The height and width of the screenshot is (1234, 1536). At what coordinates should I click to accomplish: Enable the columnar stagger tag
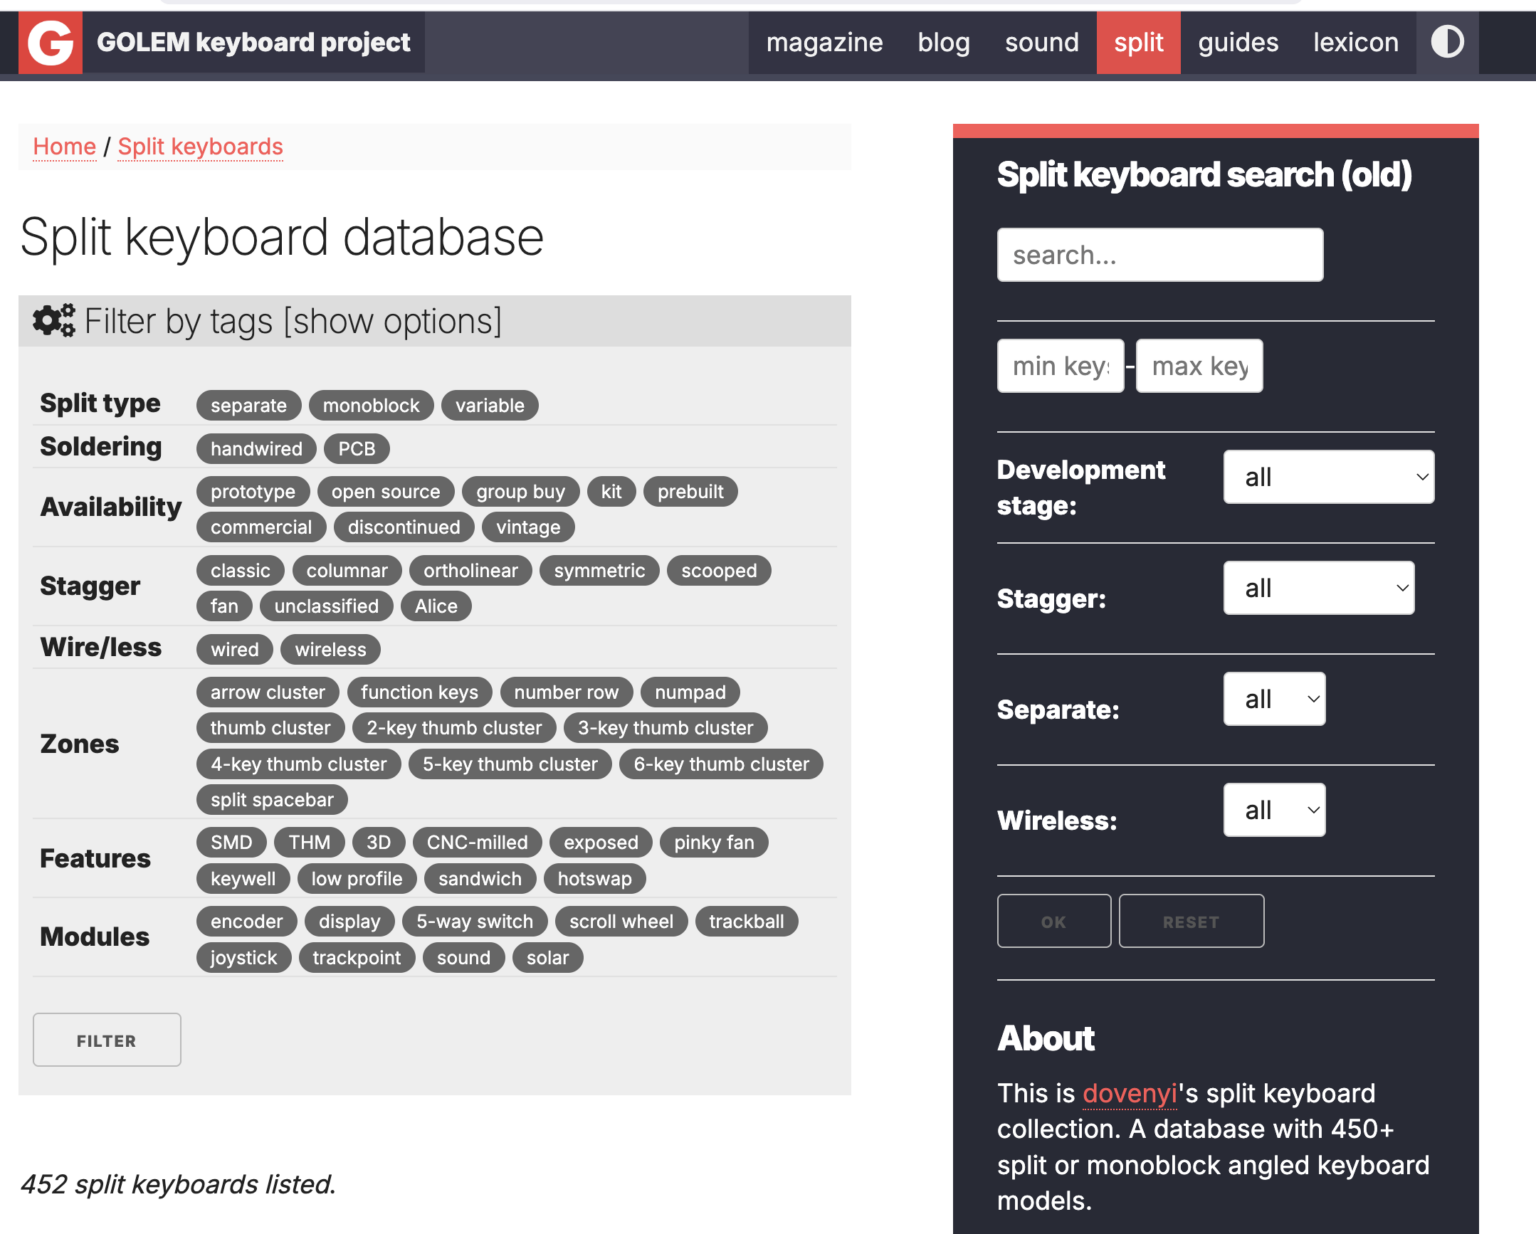click(x=346, y=571)
